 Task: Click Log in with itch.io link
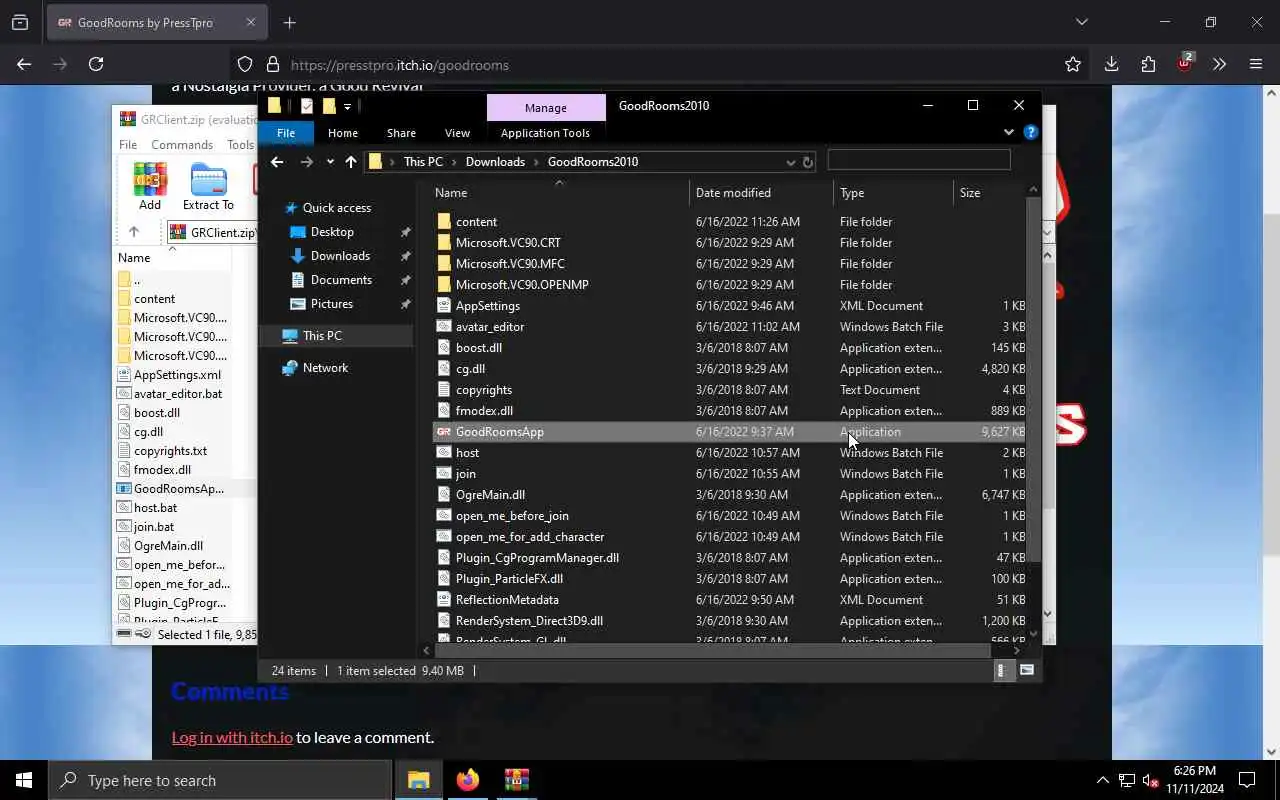click(232, 738)
